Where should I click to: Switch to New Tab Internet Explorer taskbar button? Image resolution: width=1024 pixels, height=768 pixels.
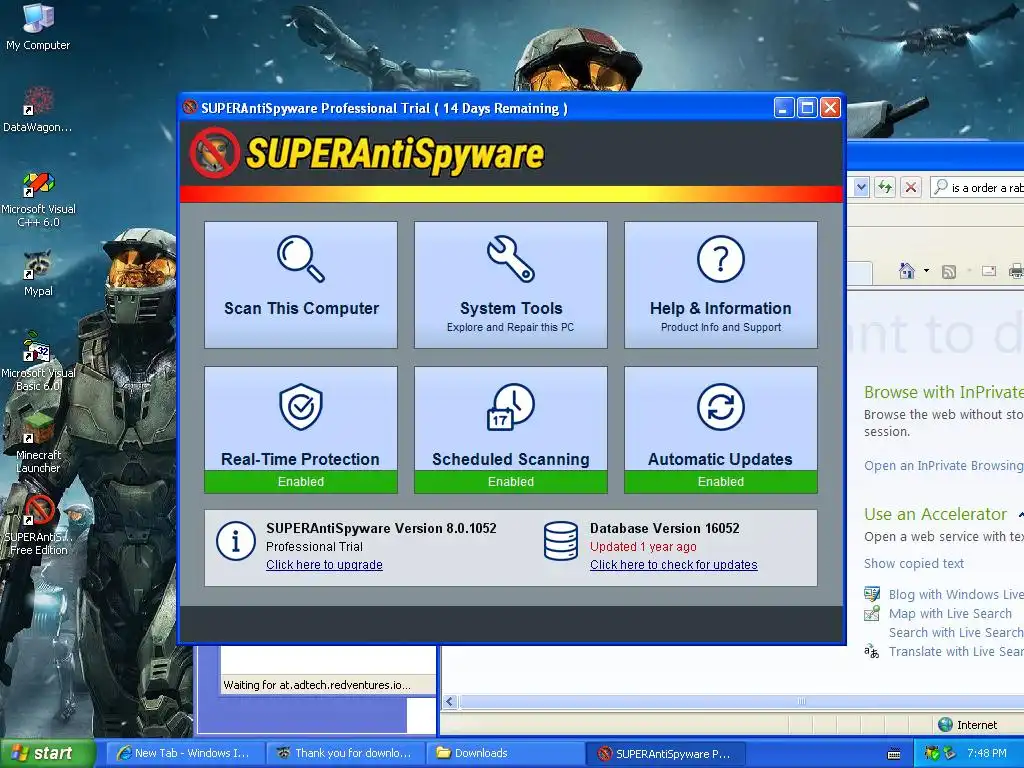pyautogui.click(x=185, y=753)
